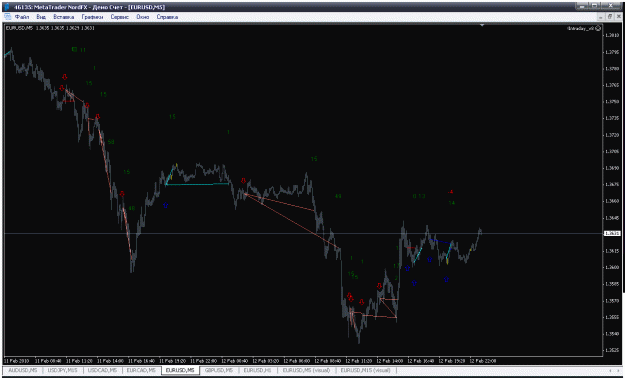Image resolution: width=625 pixels, height=378 pixels.
Task: Click the MetaTrader icon in the title bar
Action: click(8, 7)
